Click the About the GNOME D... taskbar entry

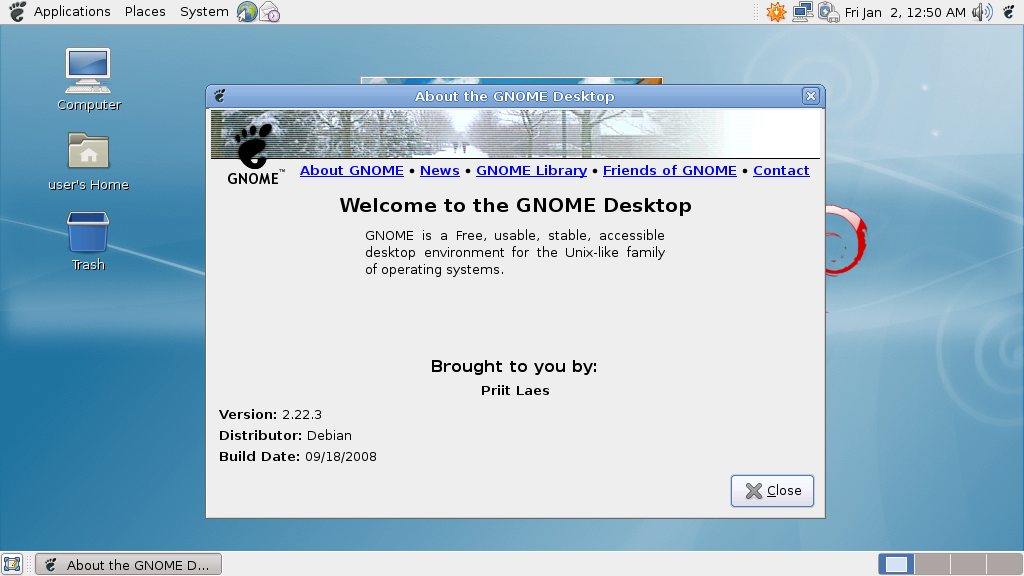pos(129,564)
